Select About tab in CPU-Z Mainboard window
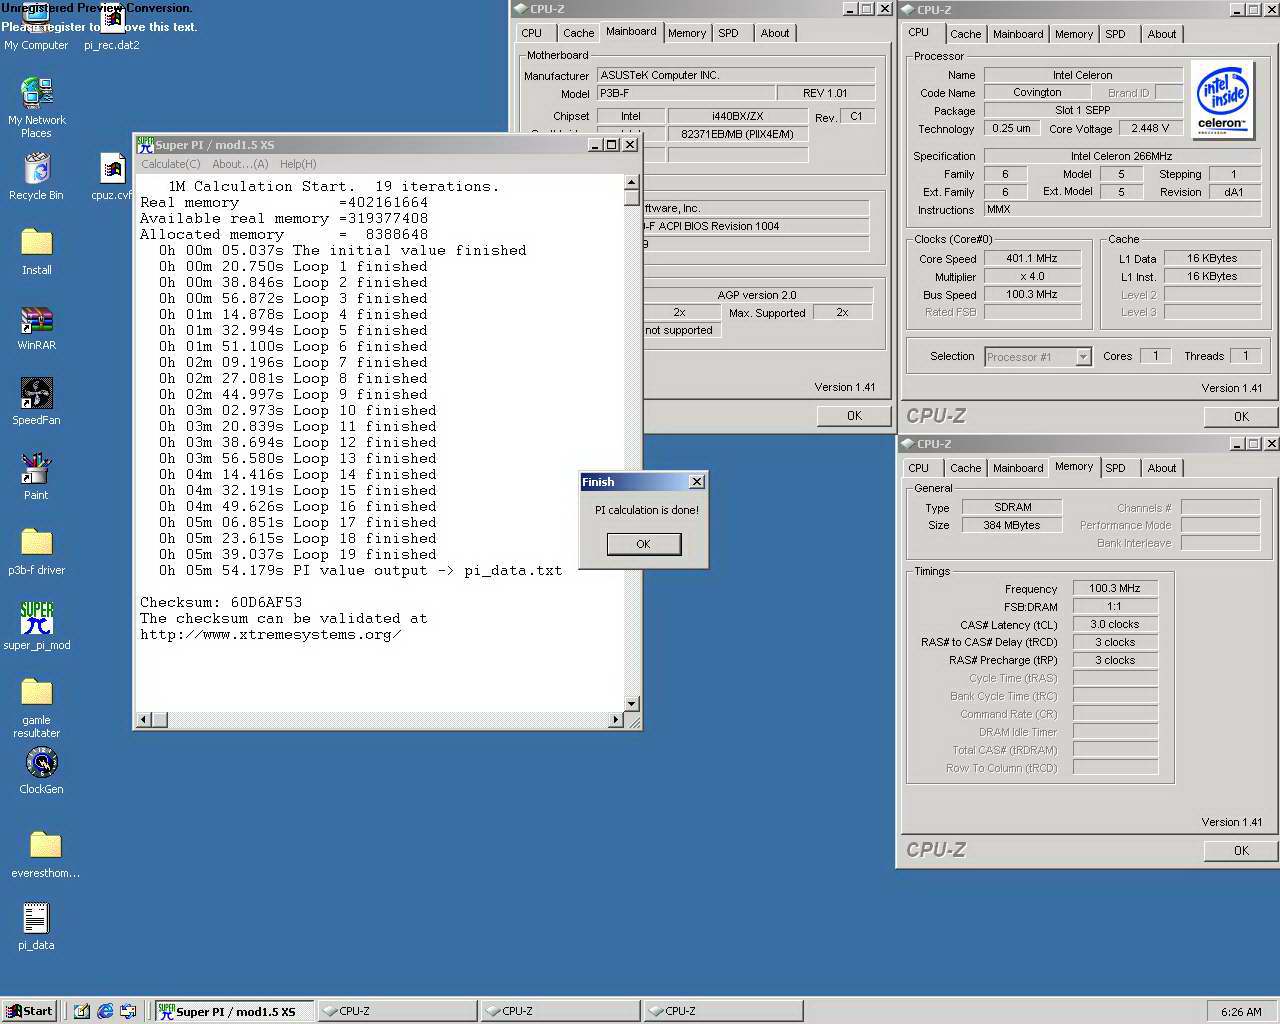Screen dimensions: 1280x1024 tap(775, 33)
